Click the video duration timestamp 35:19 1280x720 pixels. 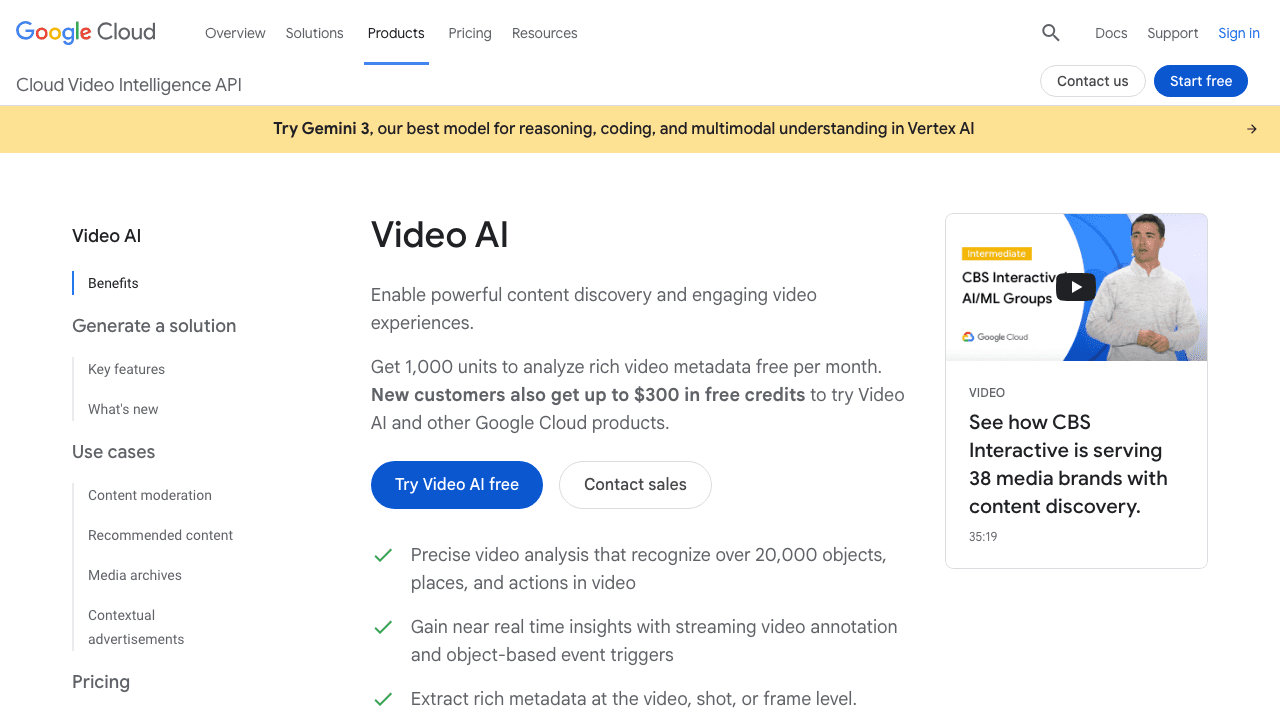pyautogui.click(x=982, y=536)
